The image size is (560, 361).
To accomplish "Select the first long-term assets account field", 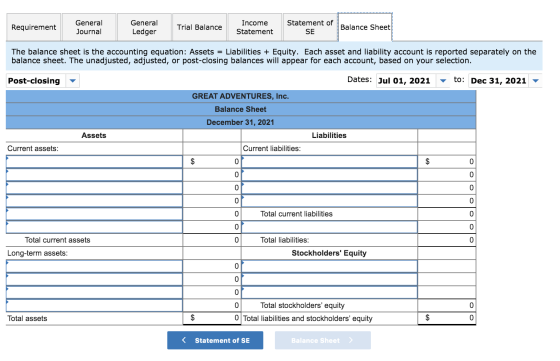I will pos(94,266).
